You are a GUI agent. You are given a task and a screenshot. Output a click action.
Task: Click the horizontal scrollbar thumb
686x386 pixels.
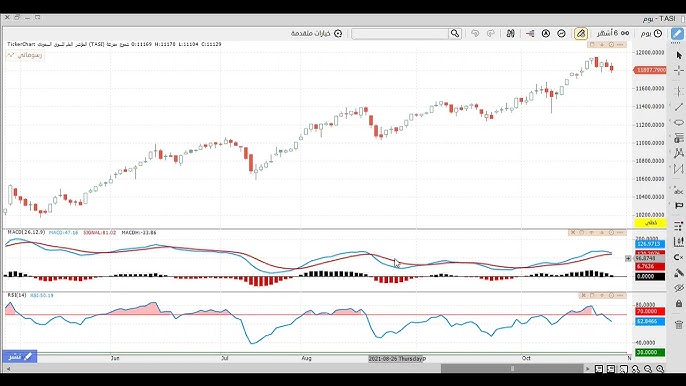point(512,369)
